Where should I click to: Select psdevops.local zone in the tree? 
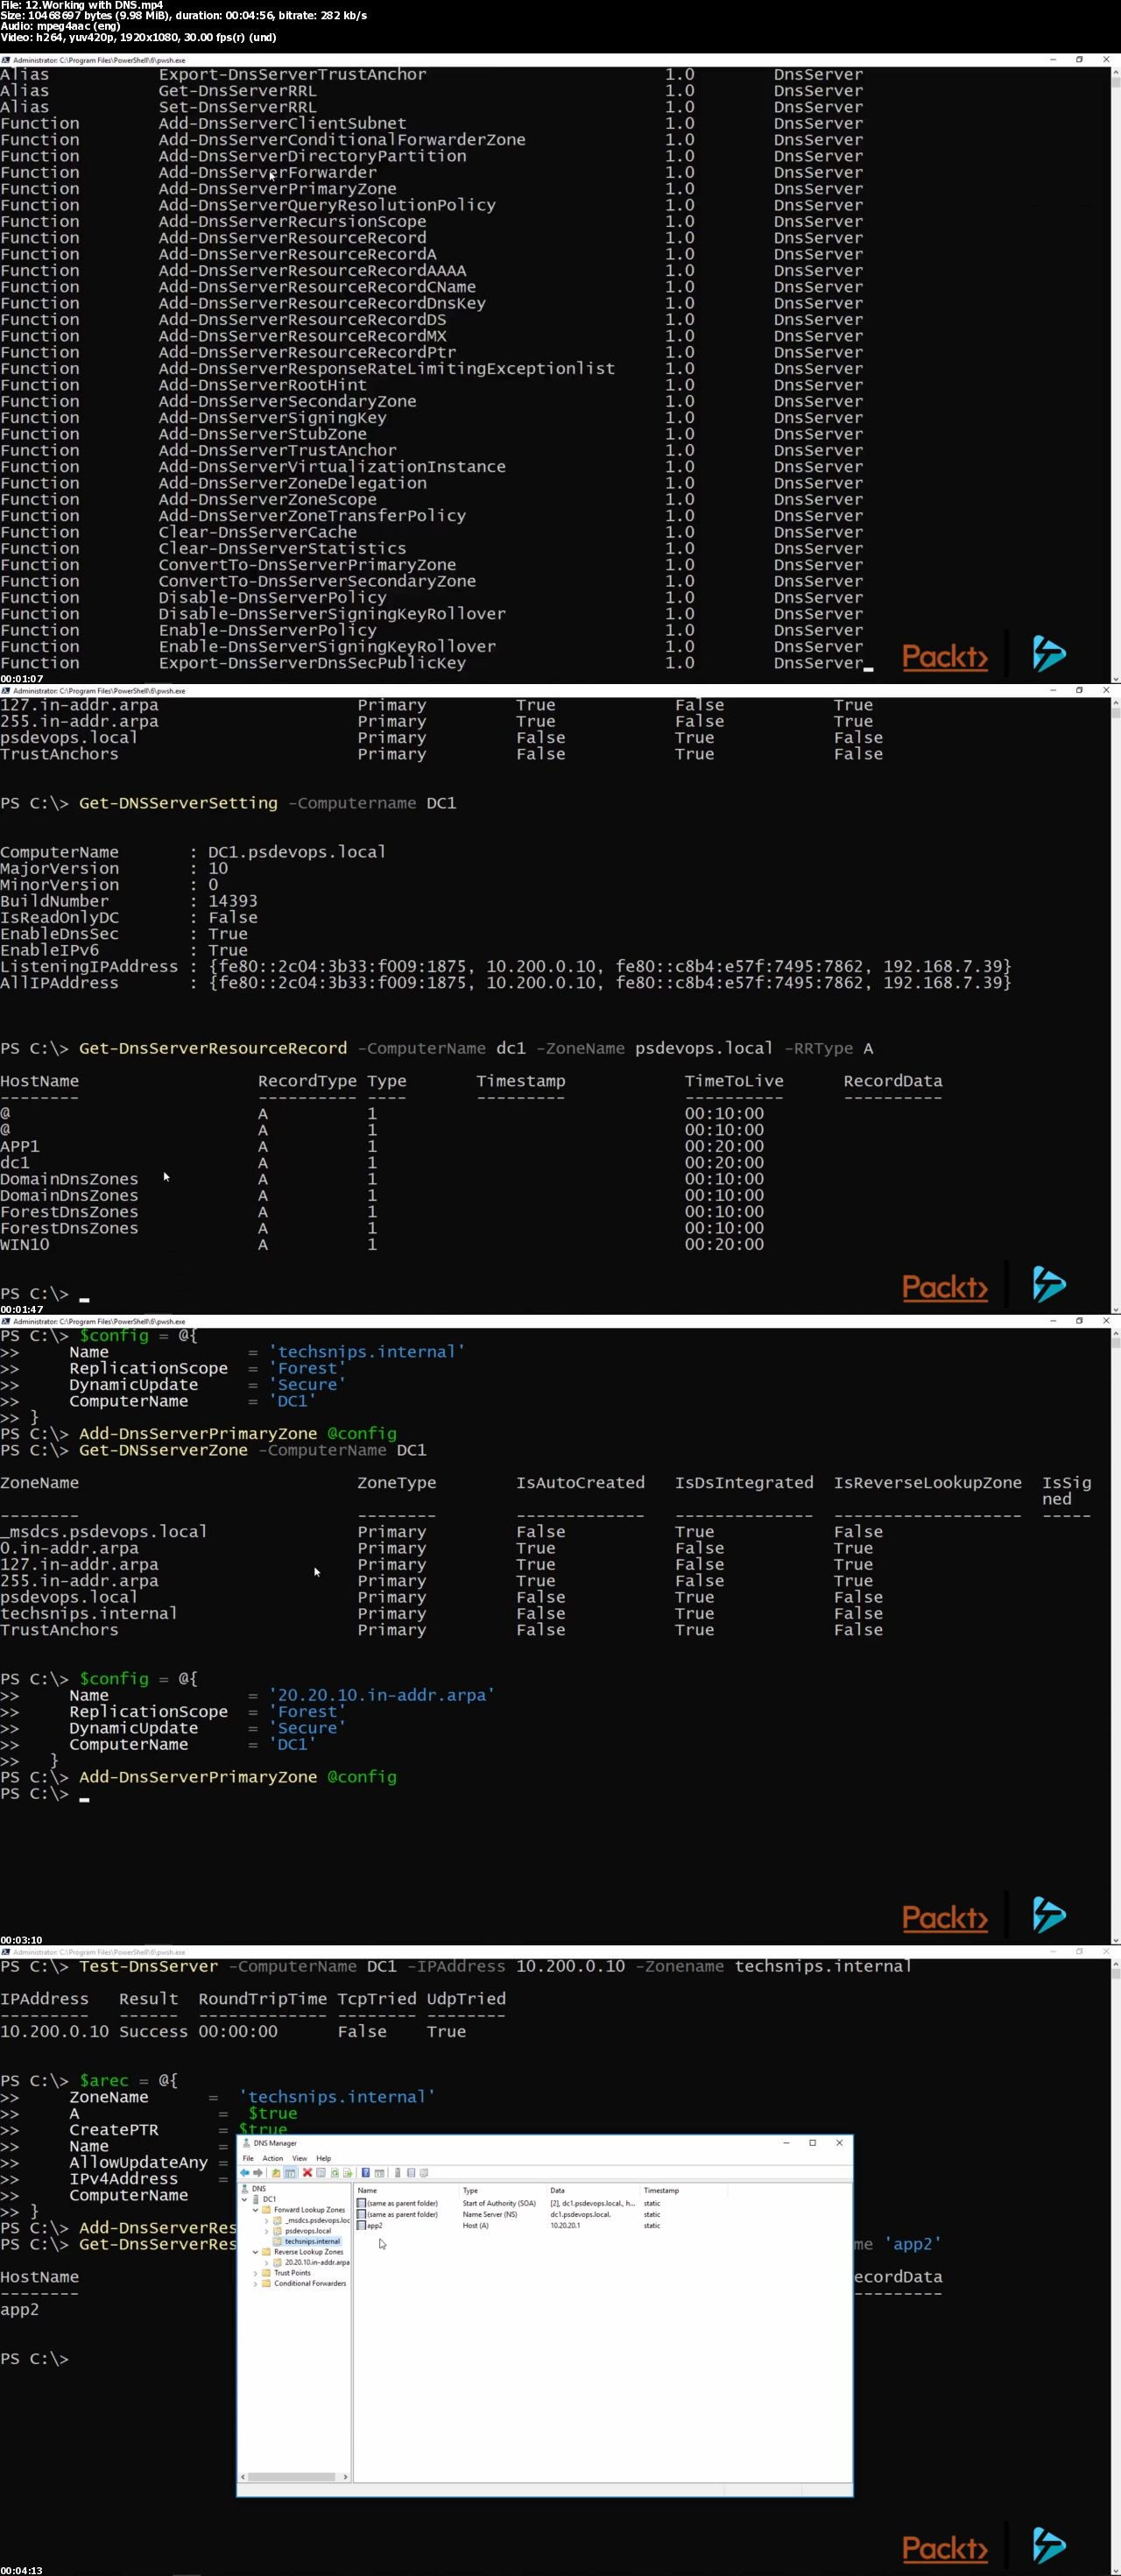click(309, 2231)
